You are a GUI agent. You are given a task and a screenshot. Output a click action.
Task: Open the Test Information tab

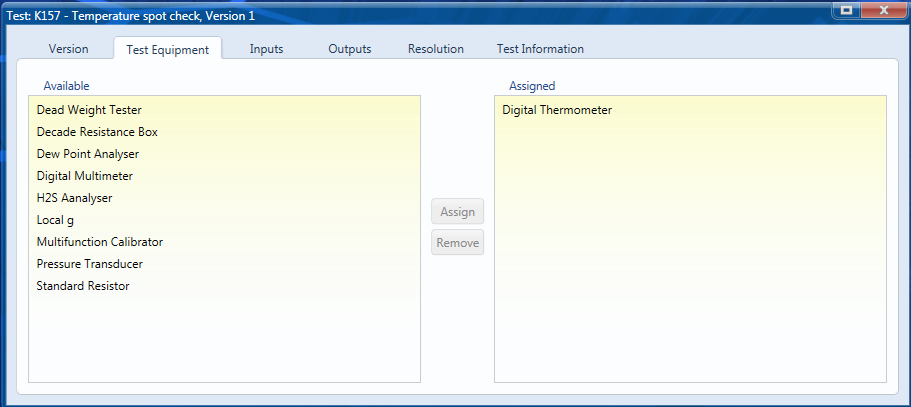[x=540, y=49]
